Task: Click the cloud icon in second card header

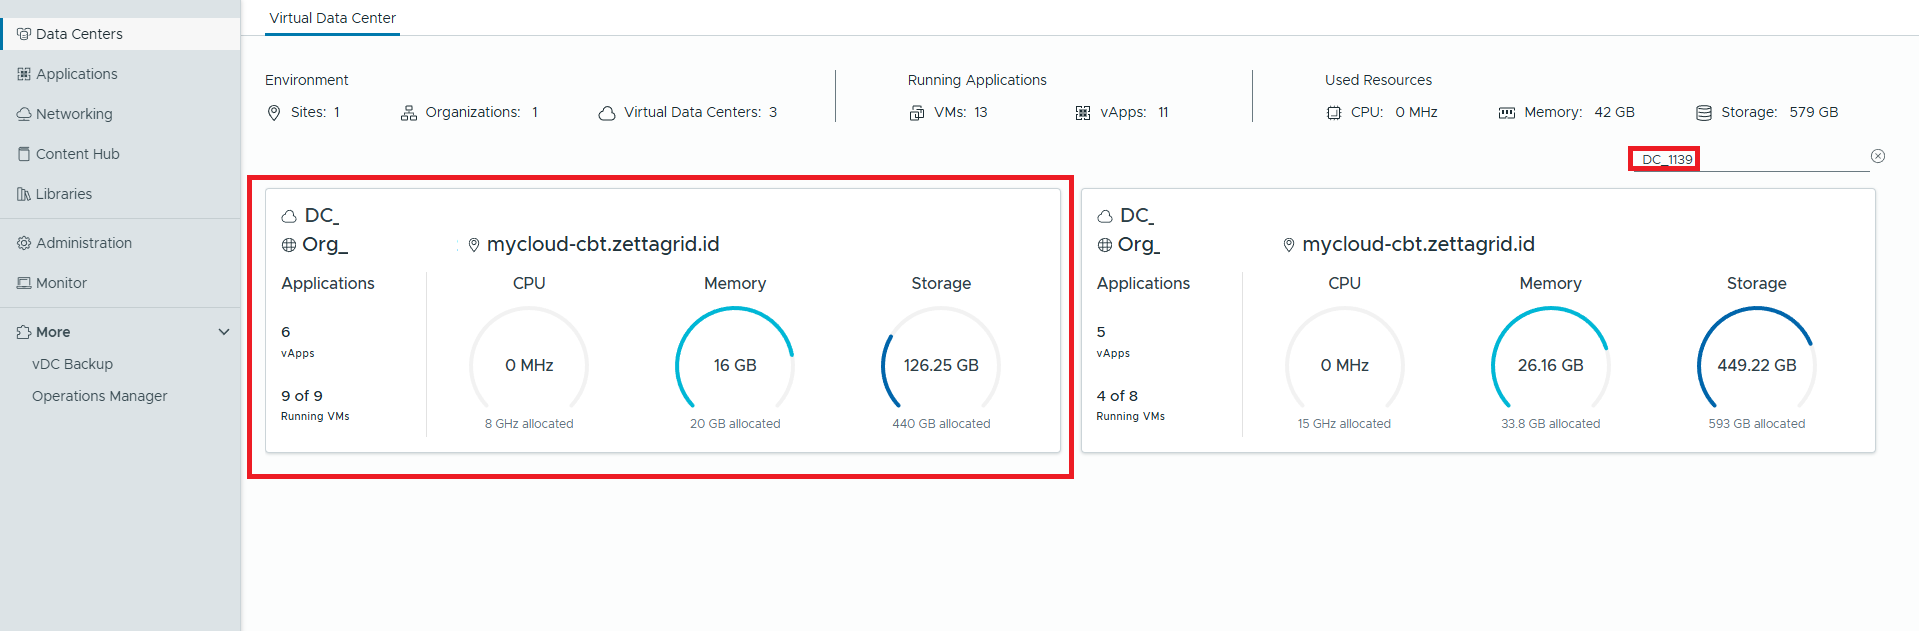Action: coord(1105,216)
